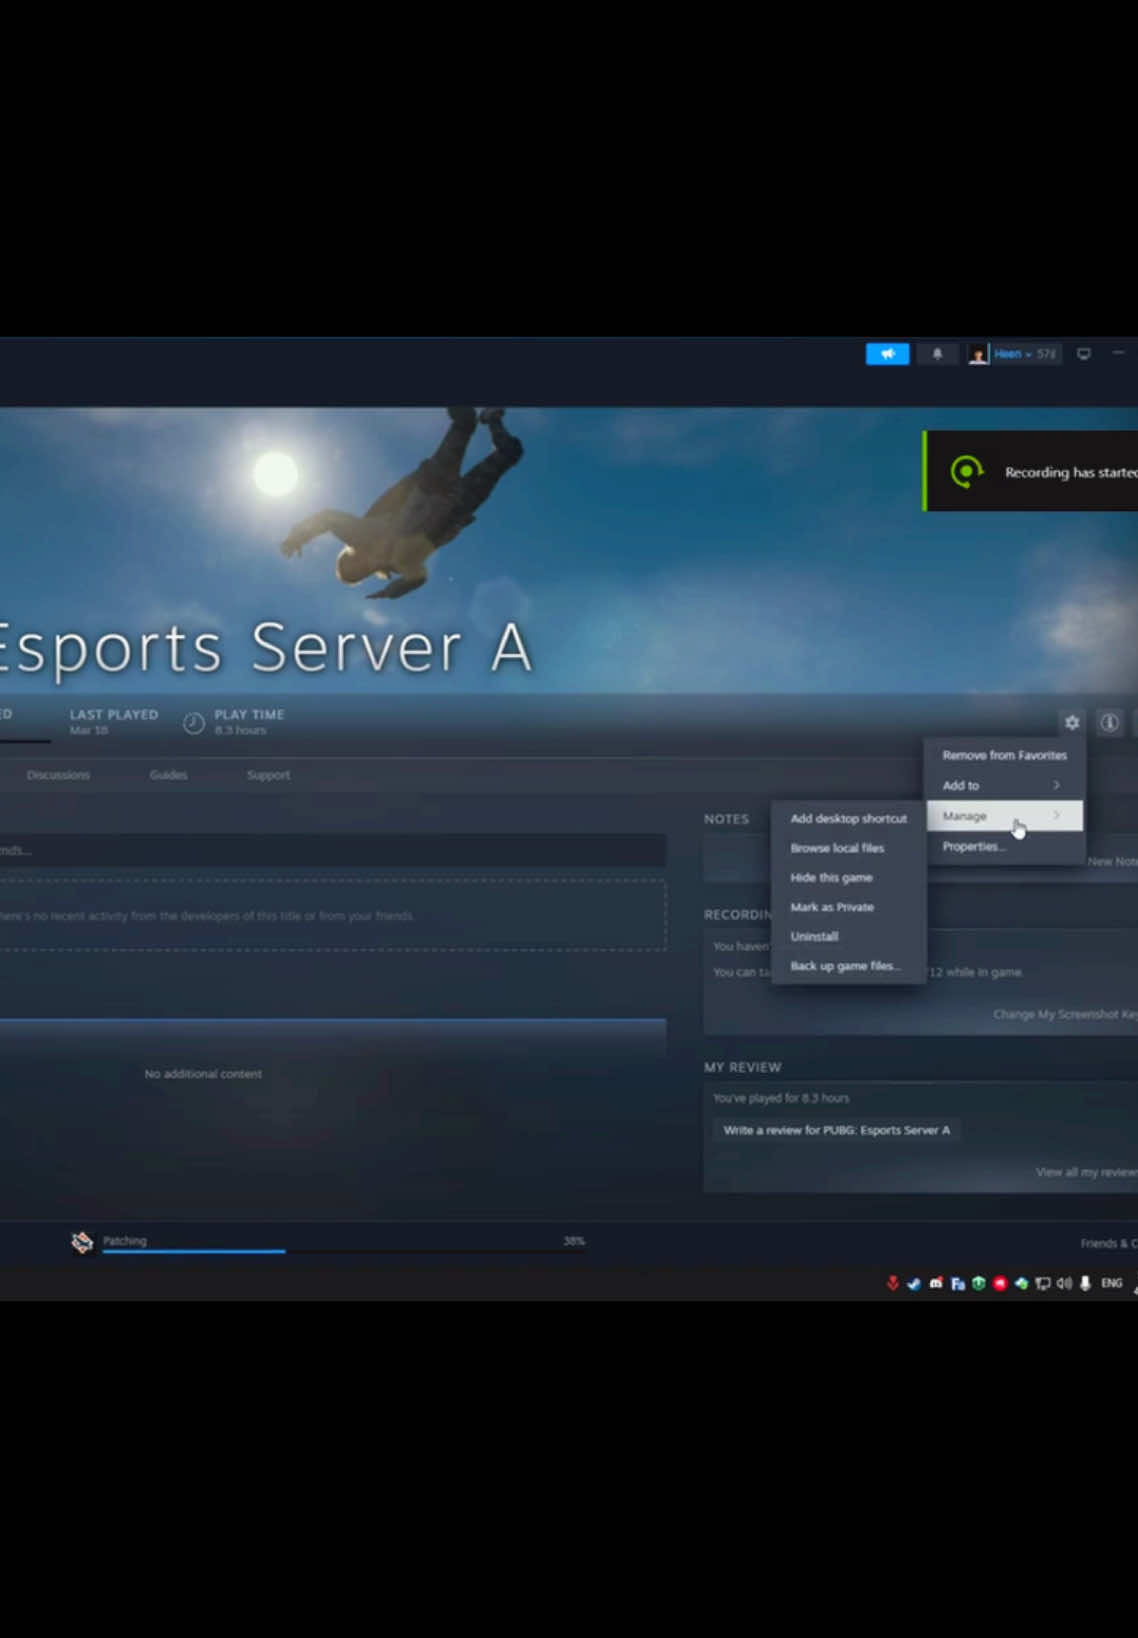Image resolution: width=1138 pixels, height=1638 pixels.
Task: Click 'You've played for 8.3 hours' text
Action: tap(781, 1098)
